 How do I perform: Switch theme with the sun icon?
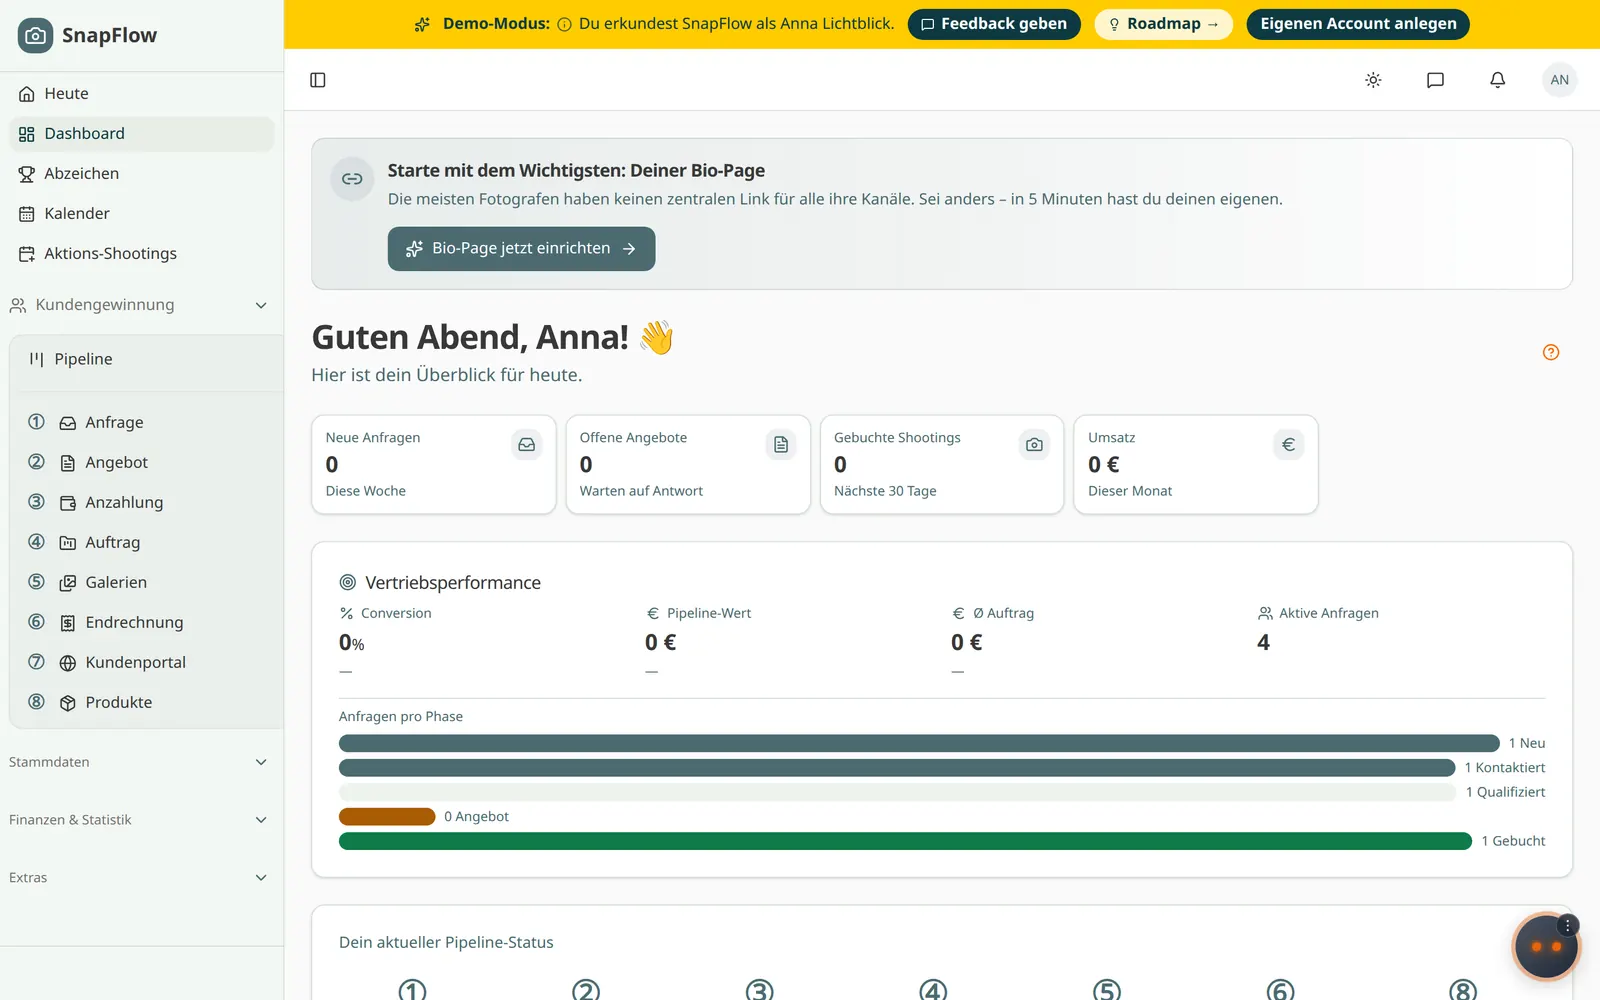click(x=1373, y=80)
